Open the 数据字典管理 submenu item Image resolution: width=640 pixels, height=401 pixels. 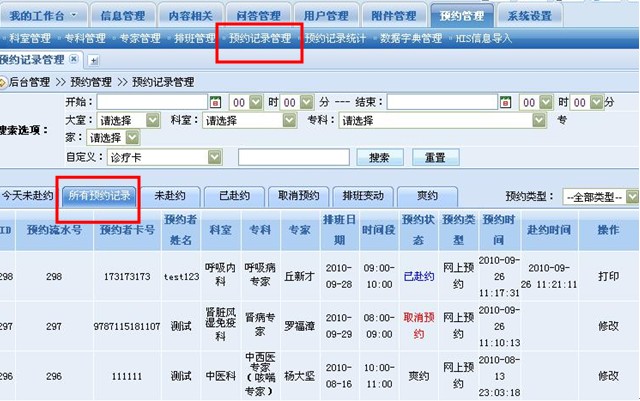411,38
